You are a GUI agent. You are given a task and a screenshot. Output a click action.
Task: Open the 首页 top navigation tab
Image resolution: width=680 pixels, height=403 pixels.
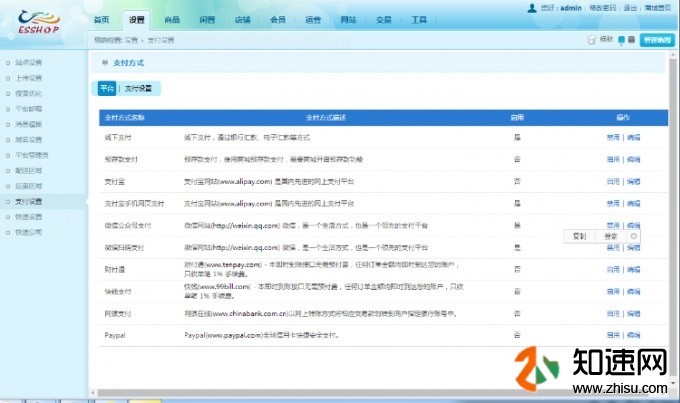(101, 20)
